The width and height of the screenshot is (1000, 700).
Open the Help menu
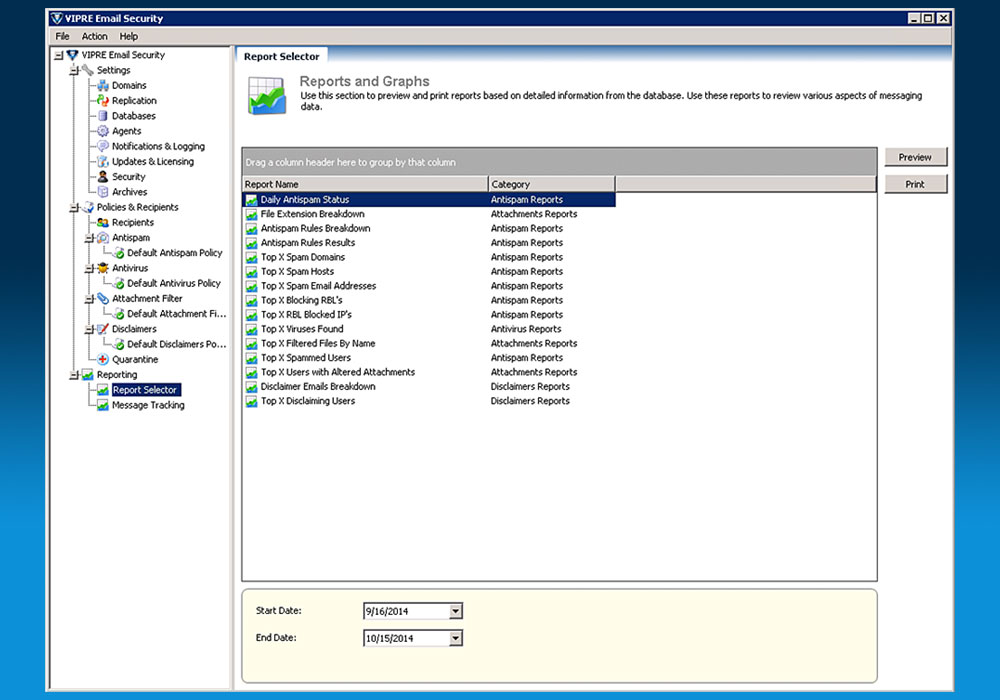(129, 36)
